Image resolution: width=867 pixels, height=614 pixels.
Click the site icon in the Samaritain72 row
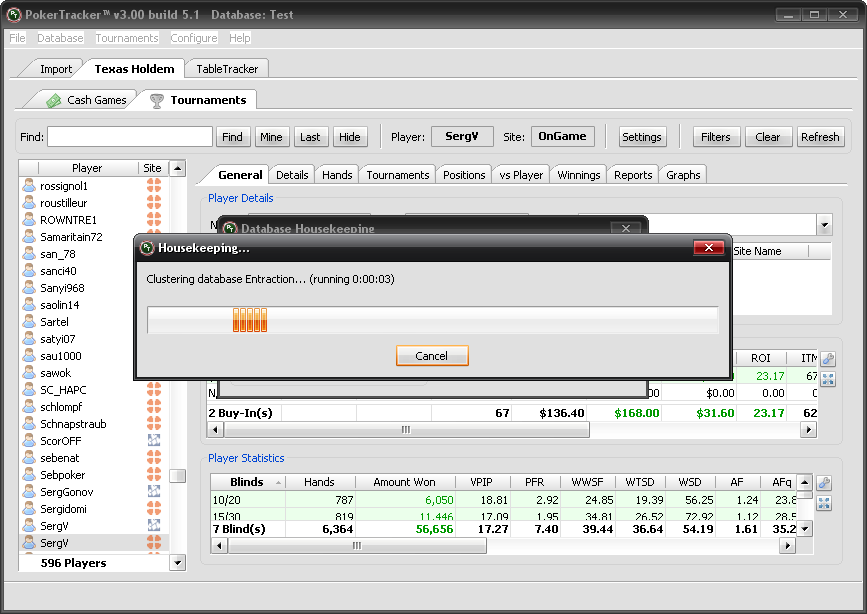pyautogui.click(x=153, y=237)
